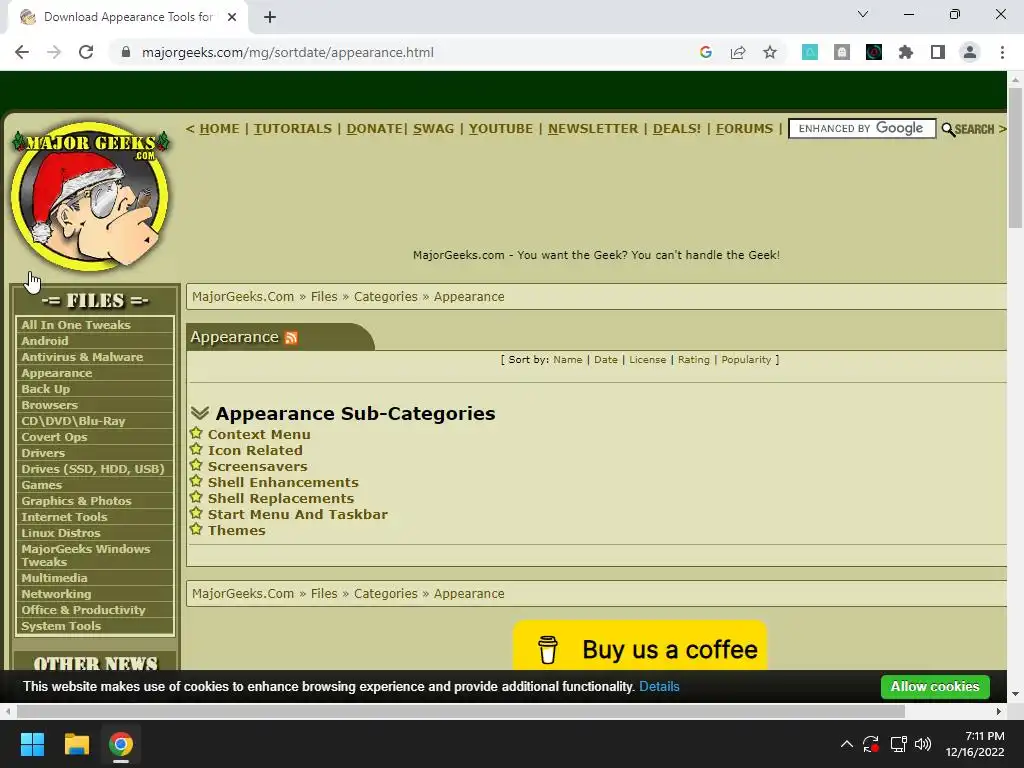Click the Buy us a coffee banner

coord(640,645)
